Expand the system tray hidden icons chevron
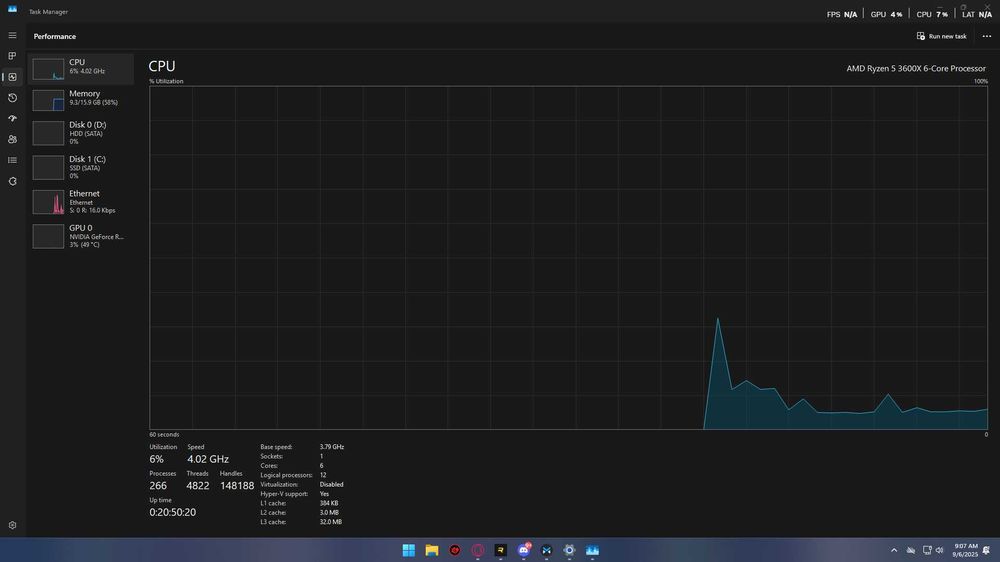The height and width of the screenshot is (562, 1000). tap(894, 550)
